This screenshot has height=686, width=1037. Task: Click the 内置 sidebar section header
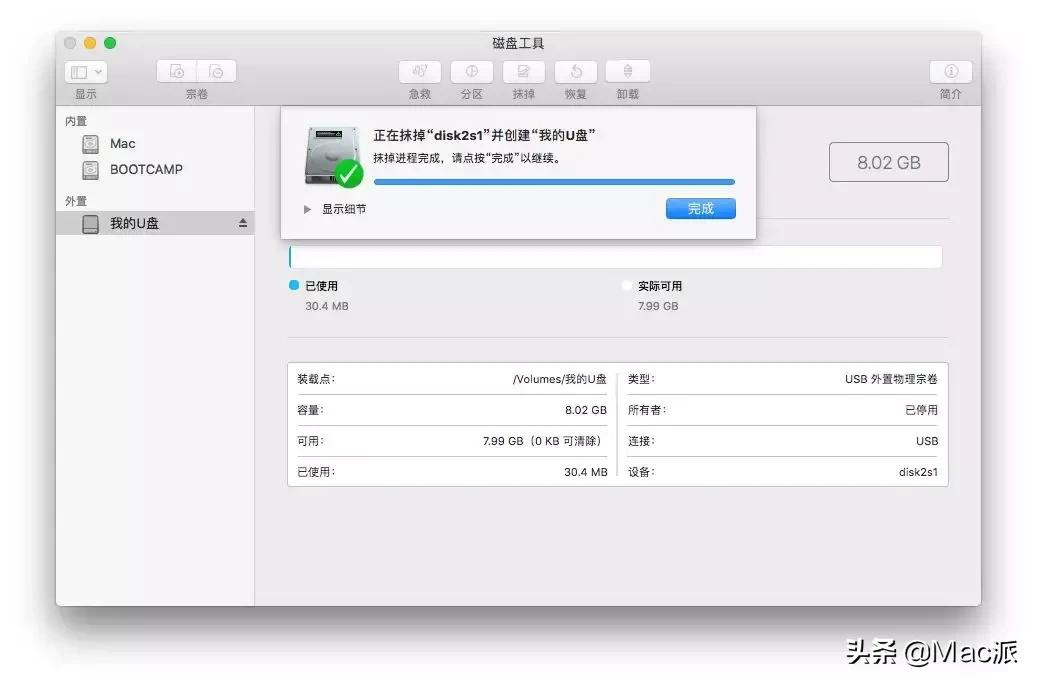coord(76,121)
